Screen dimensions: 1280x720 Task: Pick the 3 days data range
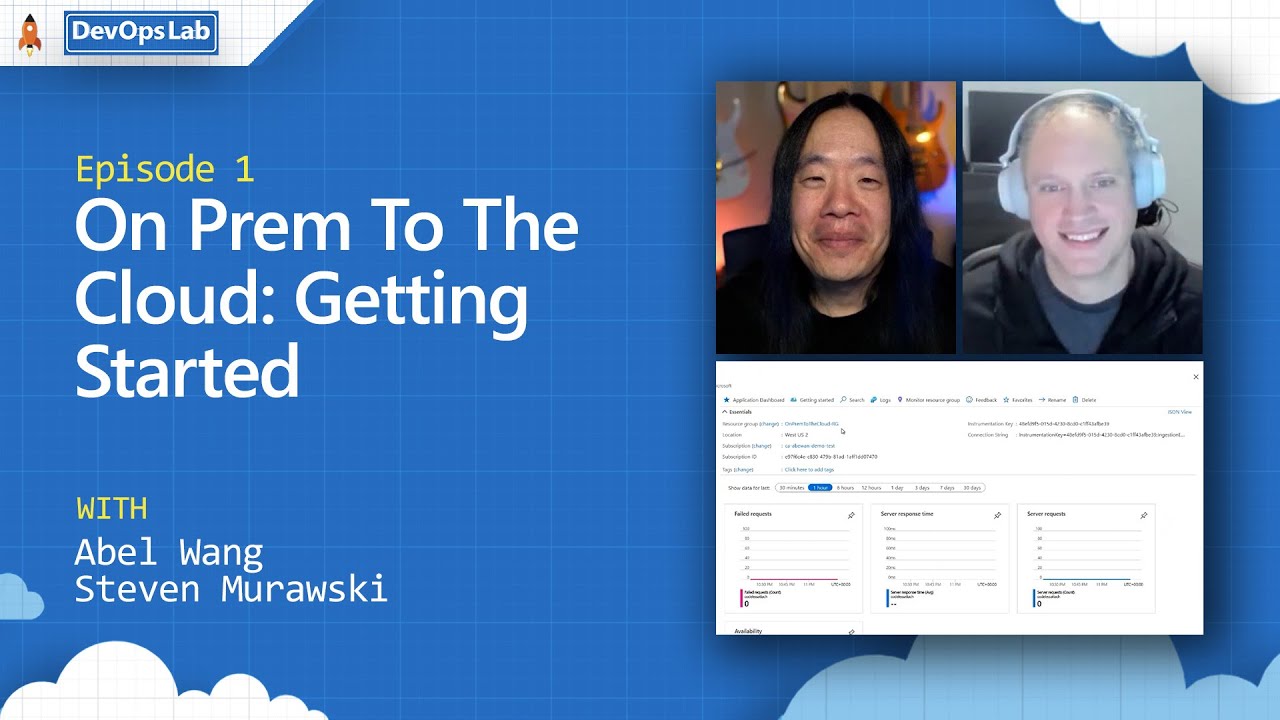tap(921, 488)
